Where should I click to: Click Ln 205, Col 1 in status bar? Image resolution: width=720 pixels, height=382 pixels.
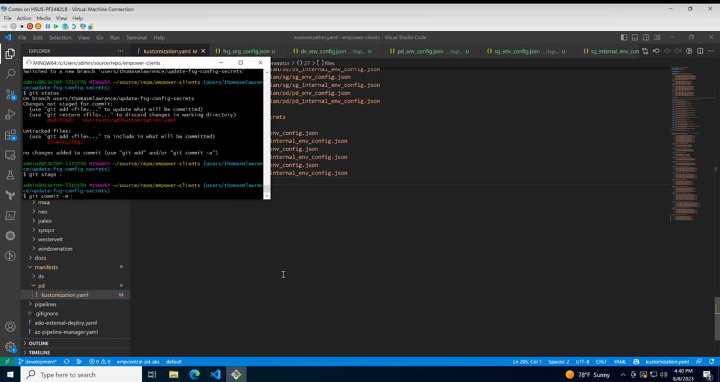tap(527, 362)
